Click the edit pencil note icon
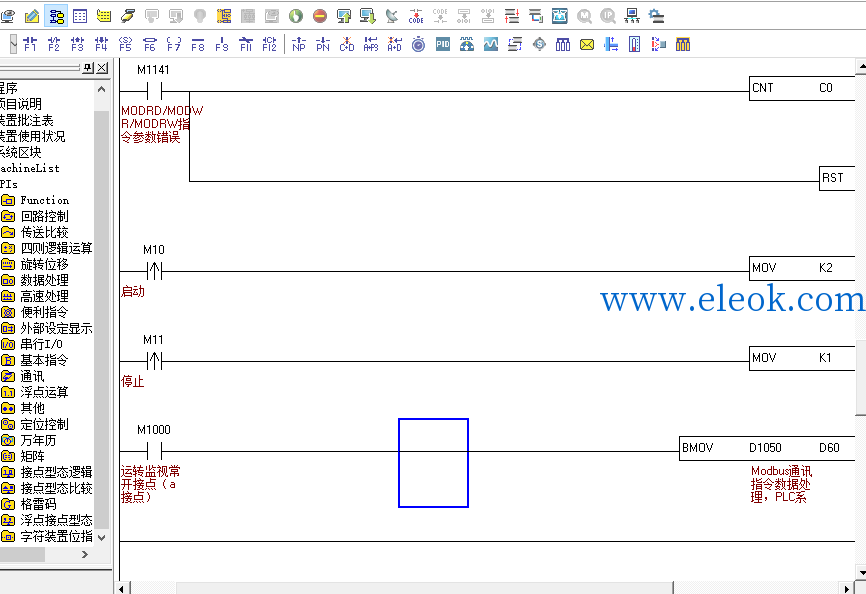Image resolution: width=866 pixels, height=594 pixels. [x=32, y=16]
